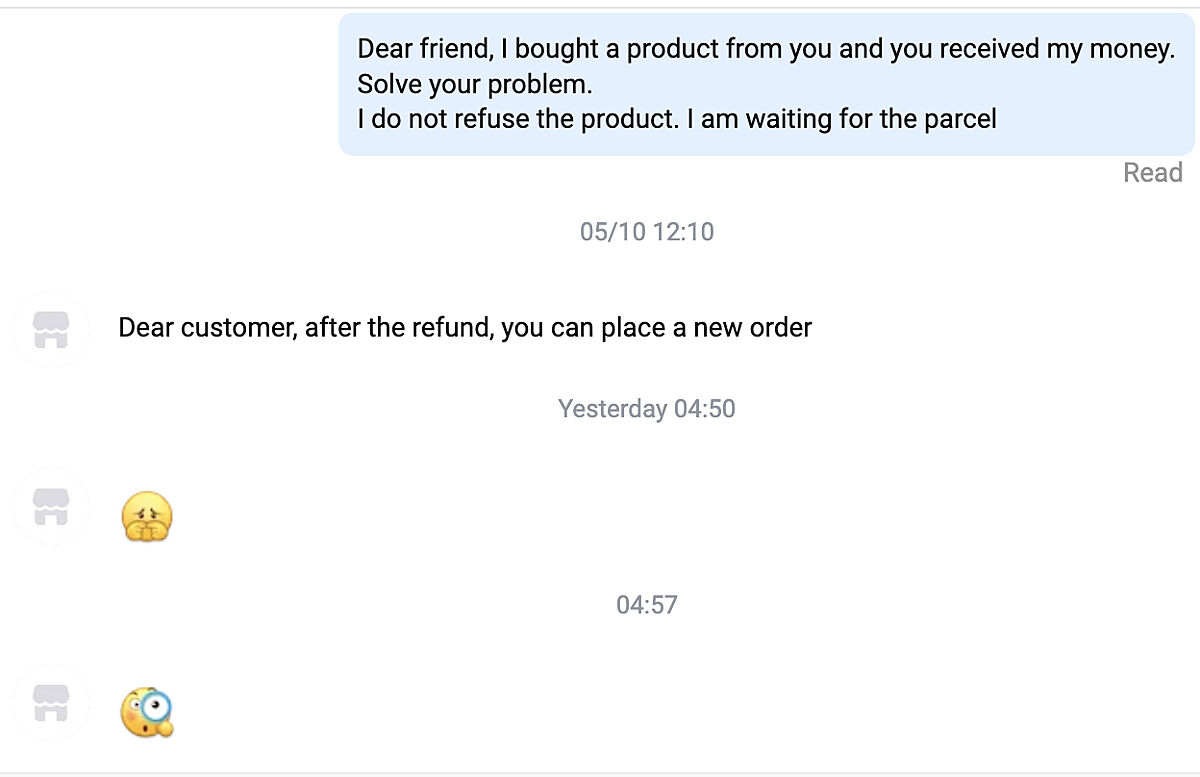Click the "Solve your problem." line
The width and height of the screenshot is (1200, 777).
(x=475, y=84)
